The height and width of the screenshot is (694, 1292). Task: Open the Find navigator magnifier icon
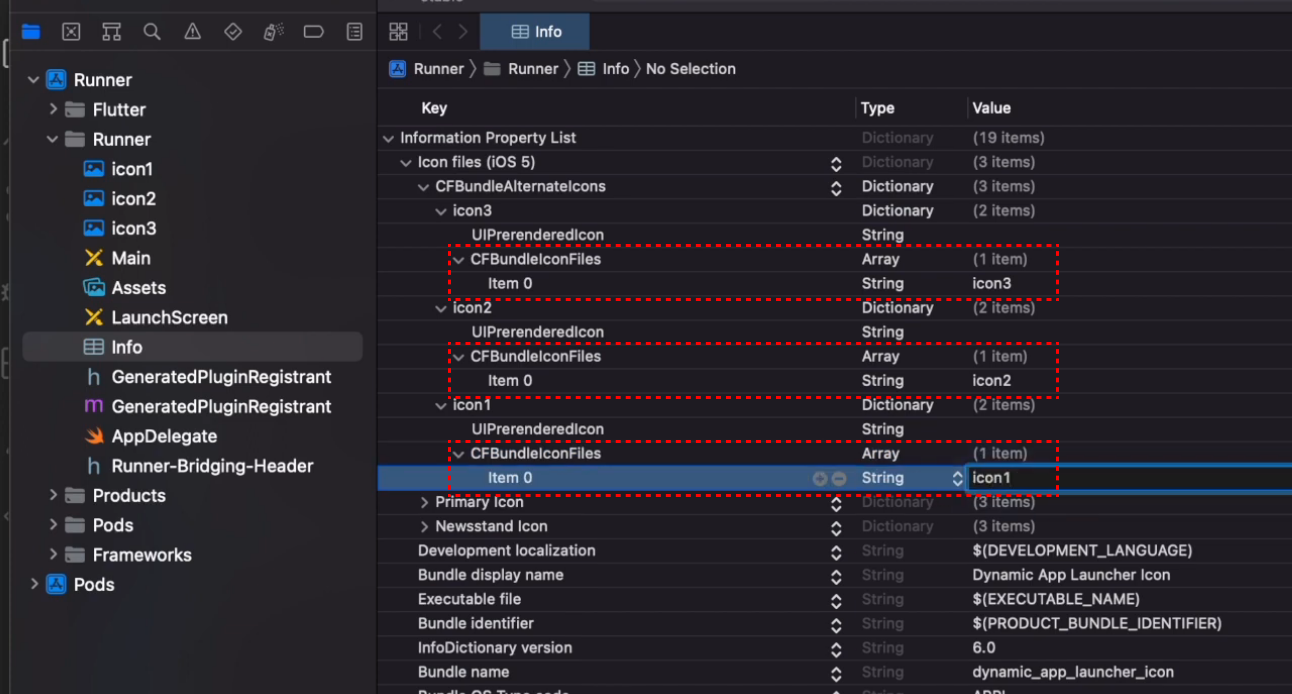[x=152, y=32]
